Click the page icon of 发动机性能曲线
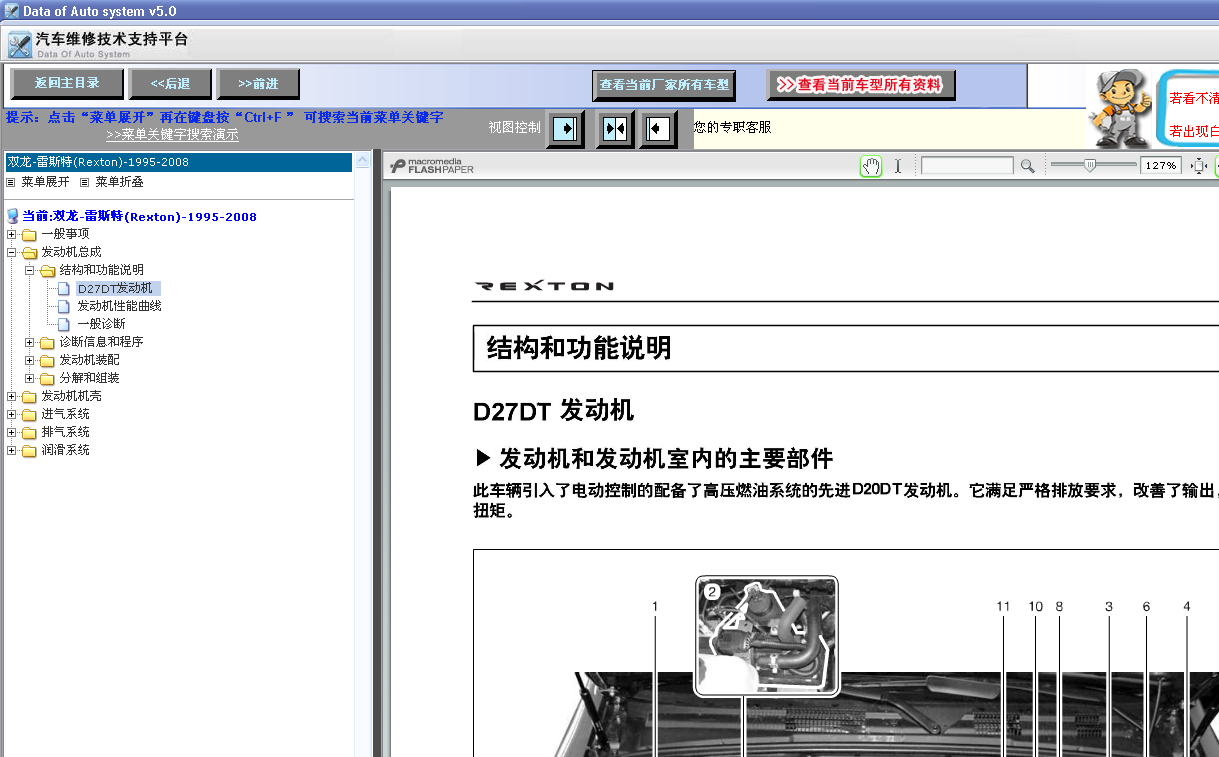This screenshot has width=1219, height=757. [65, 306]
